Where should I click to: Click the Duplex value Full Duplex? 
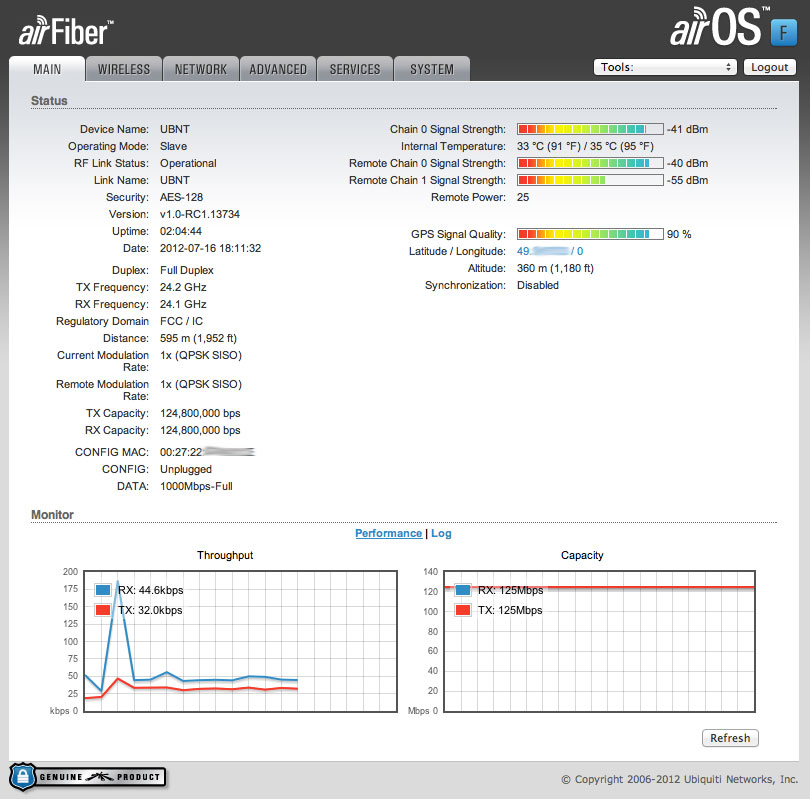click(x=186, y=270)
